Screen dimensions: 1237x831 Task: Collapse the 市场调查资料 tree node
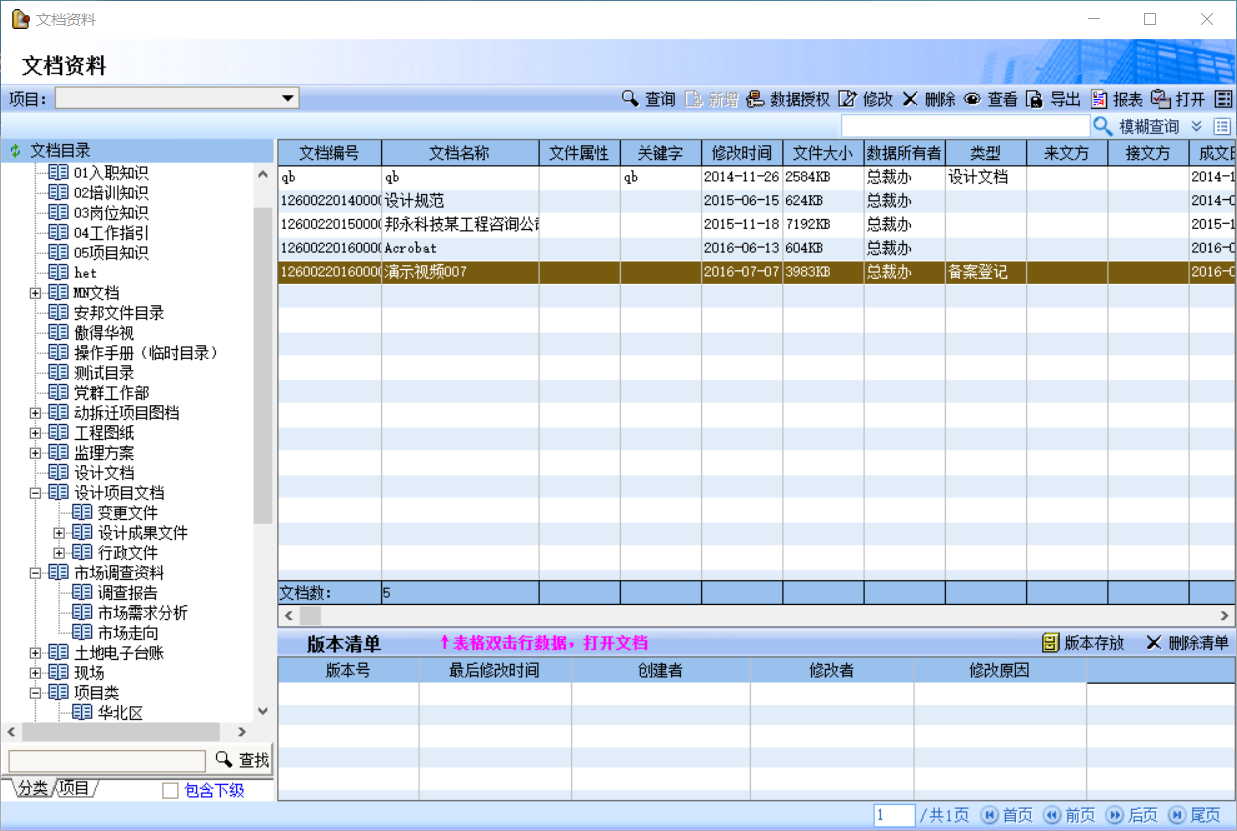[x=36, y=573]
